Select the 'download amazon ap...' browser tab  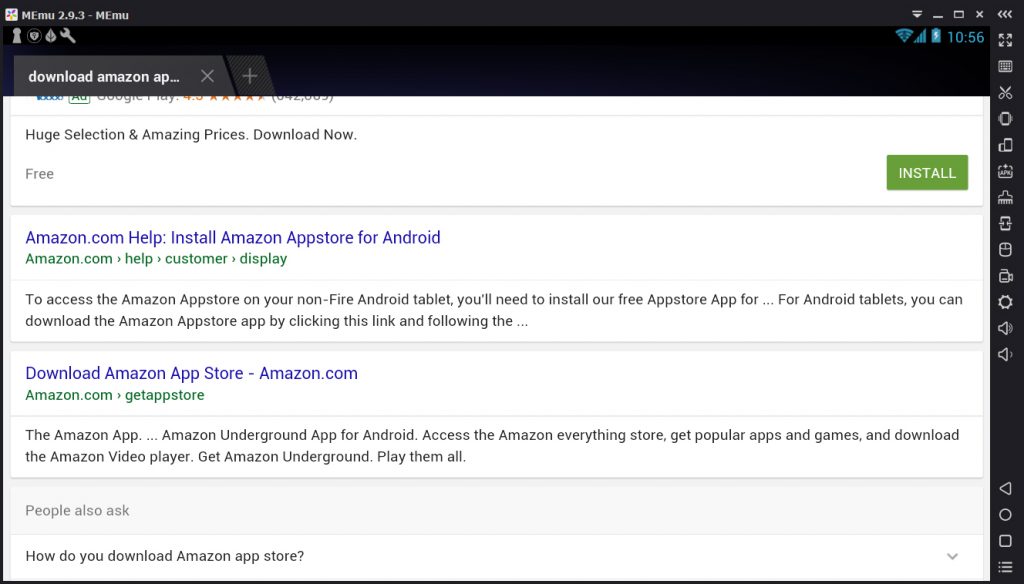[104, 76]
